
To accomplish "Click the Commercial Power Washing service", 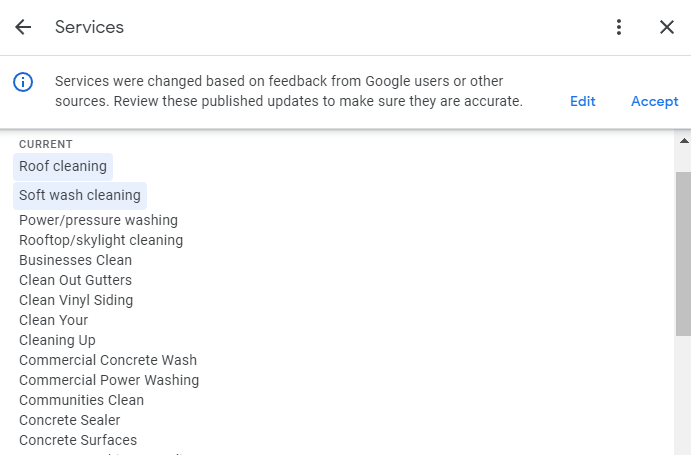I will 109,380.
